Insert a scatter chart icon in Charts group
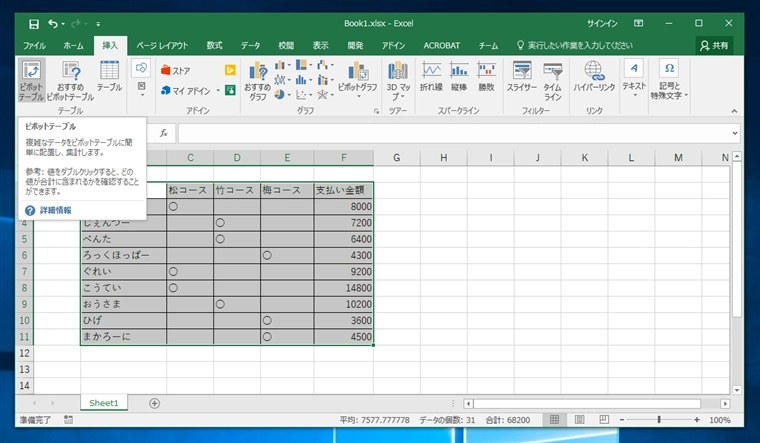760x443 pixels. tap(303, 95)
